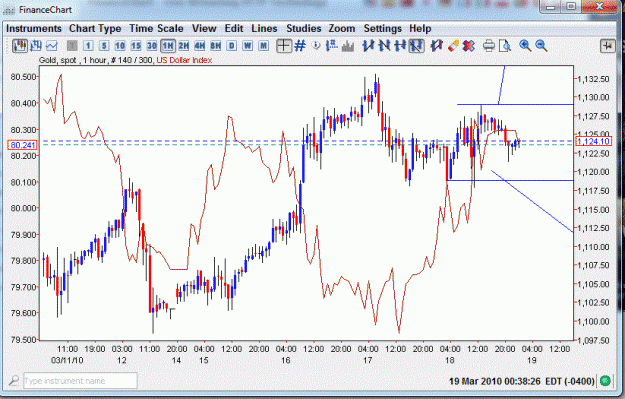The width and height of the screenshot is (625, 399).
Task: Click the pin icon at toolbar end
Action: coord(608,46)
